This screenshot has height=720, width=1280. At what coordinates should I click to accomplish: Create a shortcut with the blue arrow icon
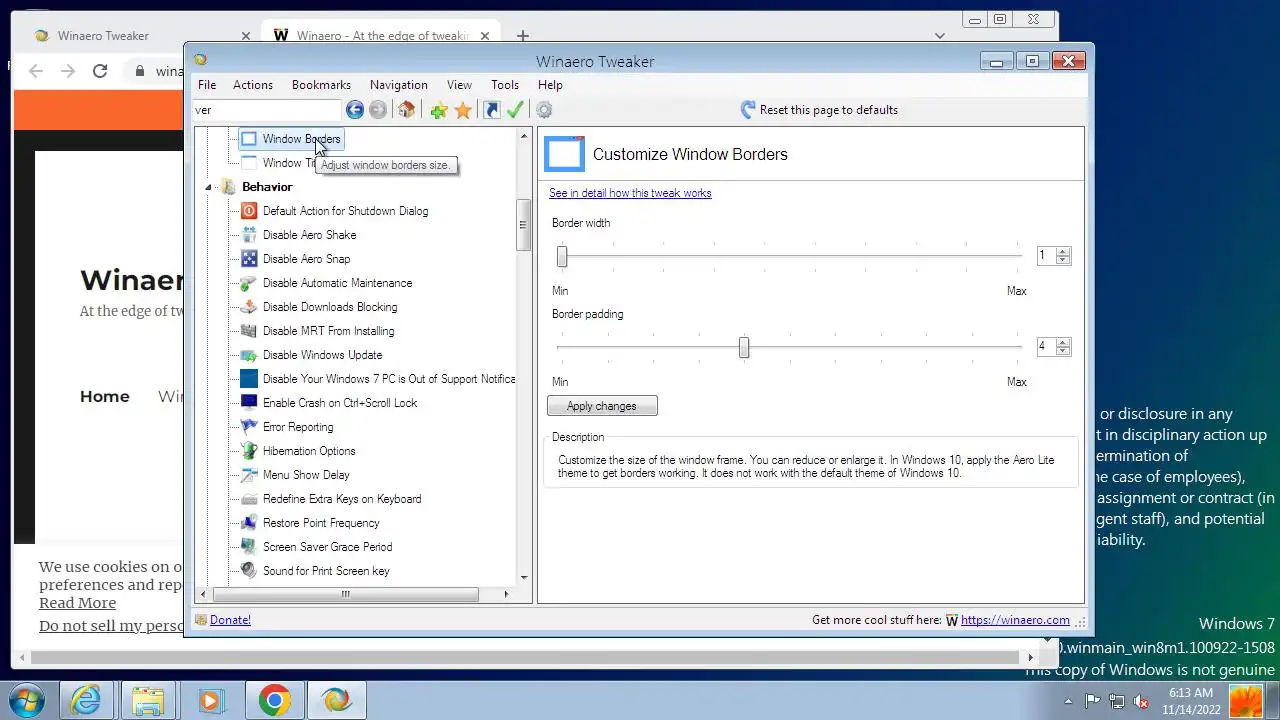pos(492,110)
